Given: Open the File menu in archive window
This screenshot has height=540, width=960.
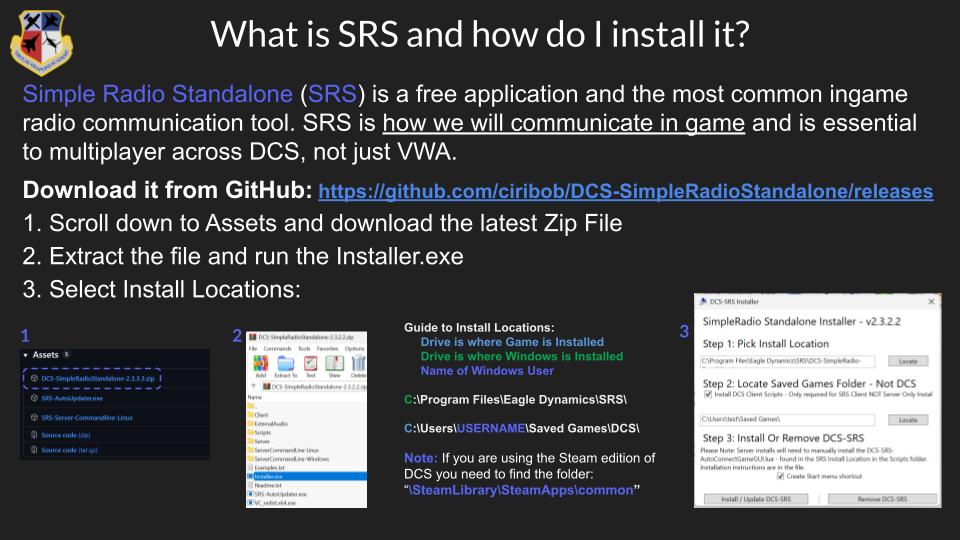Looking at the screenshot, I should 253,348.
